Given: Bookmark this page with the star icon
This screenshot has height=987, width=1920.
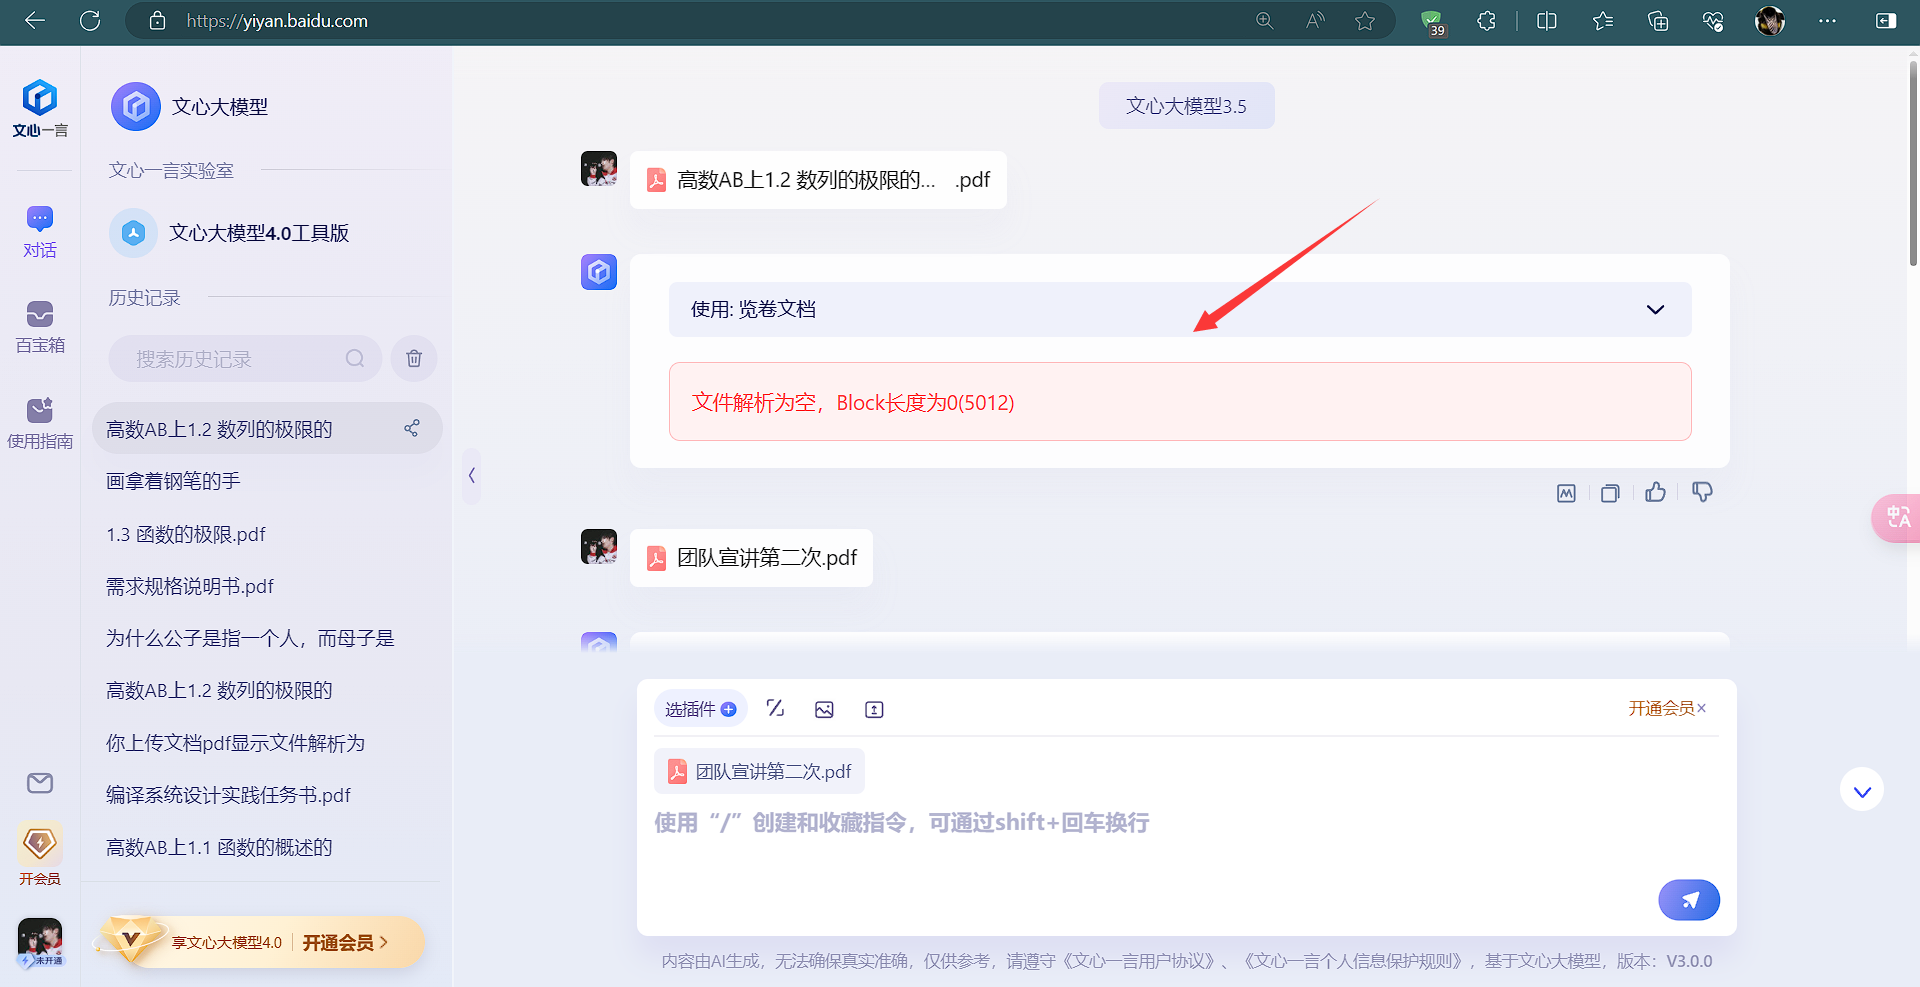Looking at the screenshot, I should (1365, 21).
